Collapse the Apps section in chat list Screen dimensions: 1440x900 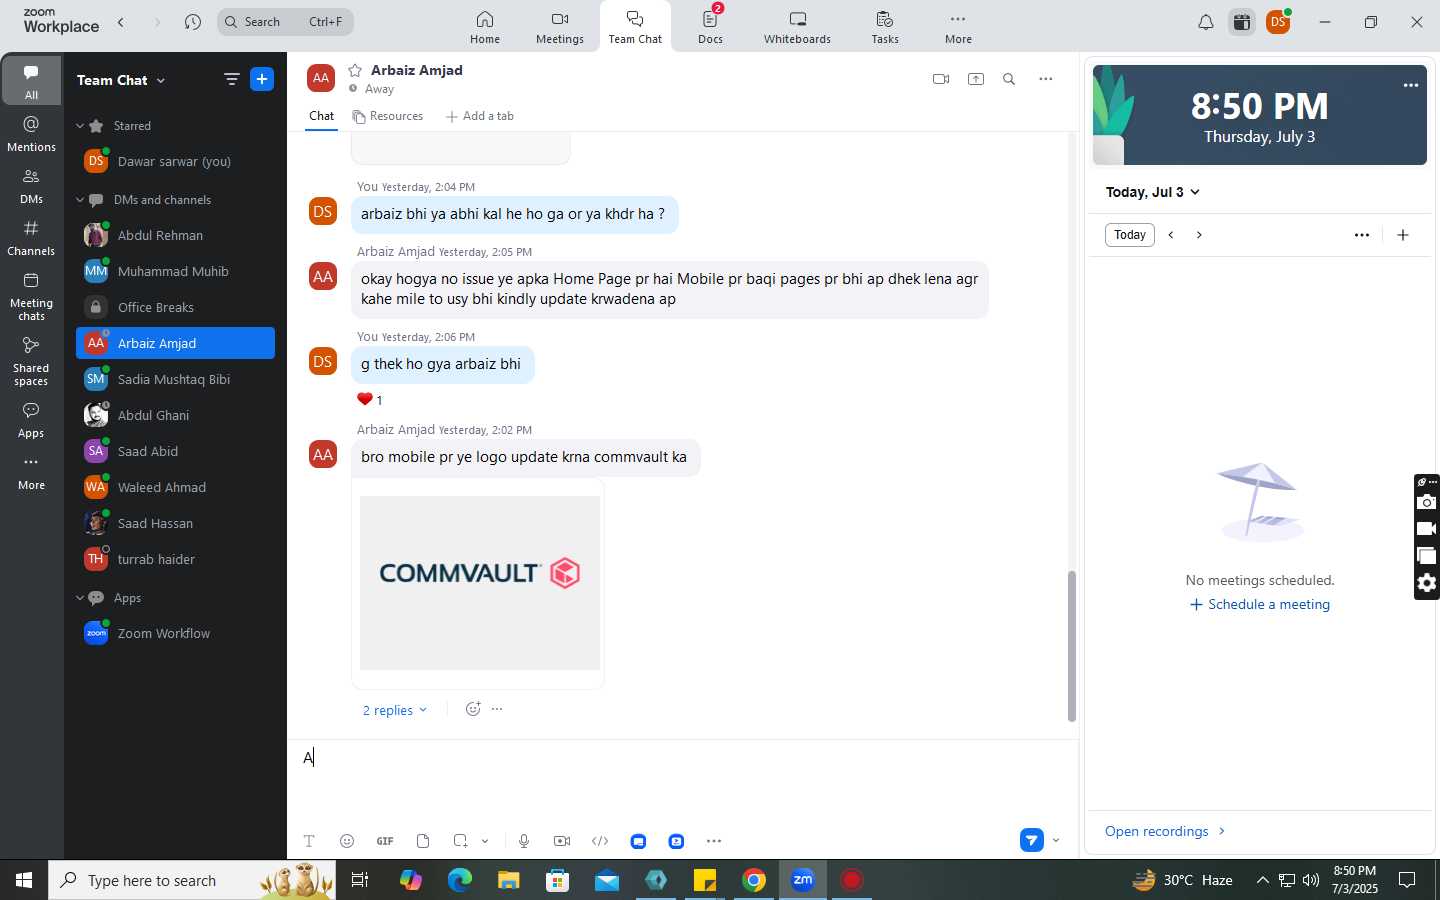[80, 598]
